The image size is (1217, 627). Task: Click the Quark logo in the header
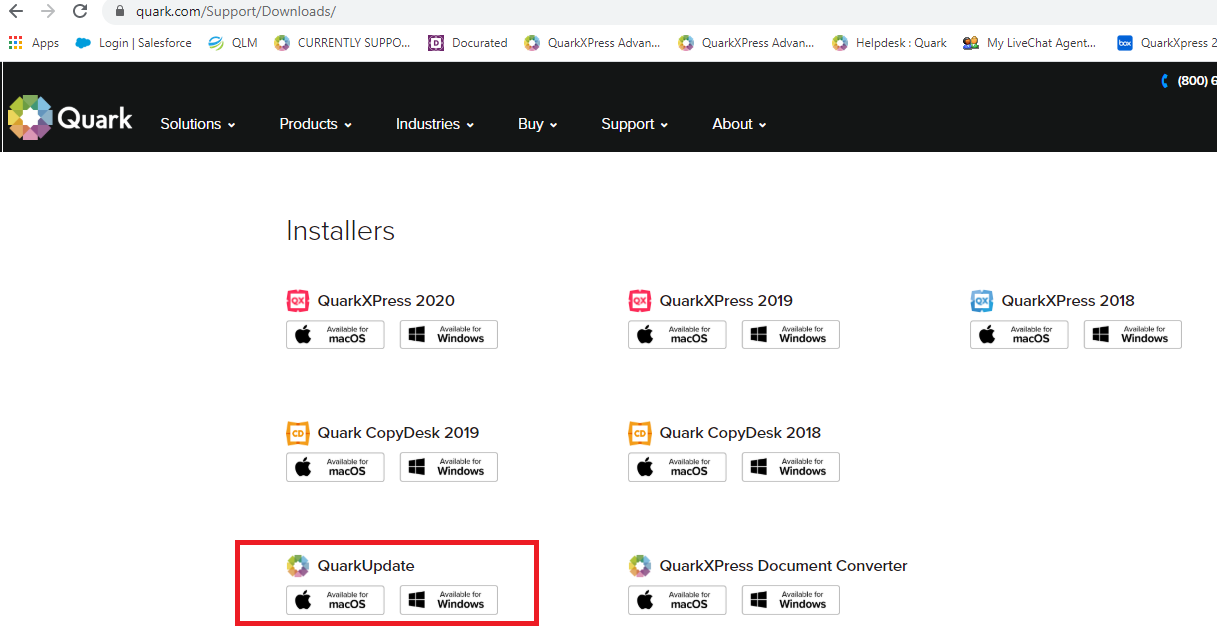[70, 119]
